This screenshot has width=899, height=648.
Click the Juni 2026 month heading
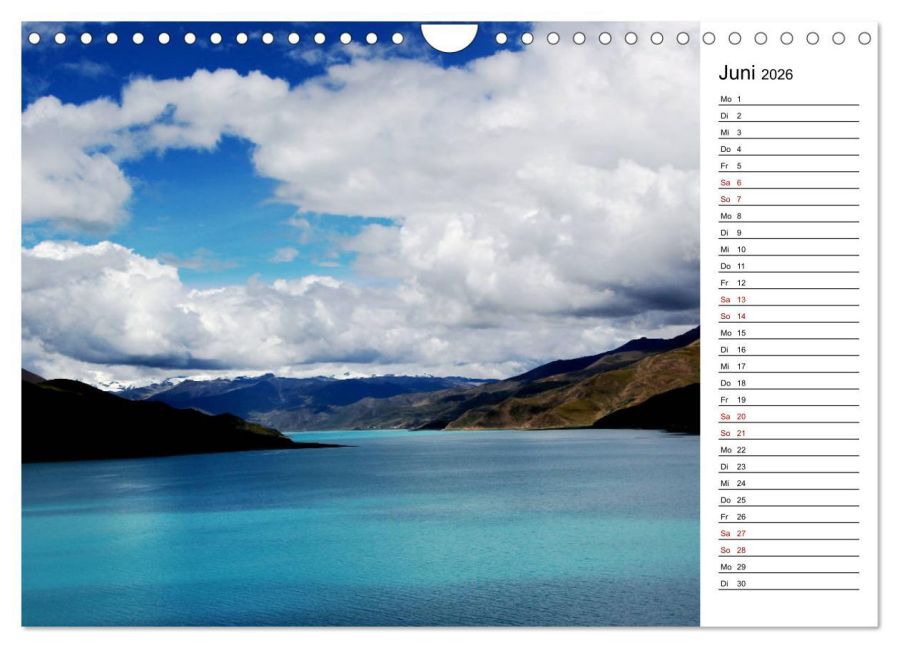pos(756,73)
